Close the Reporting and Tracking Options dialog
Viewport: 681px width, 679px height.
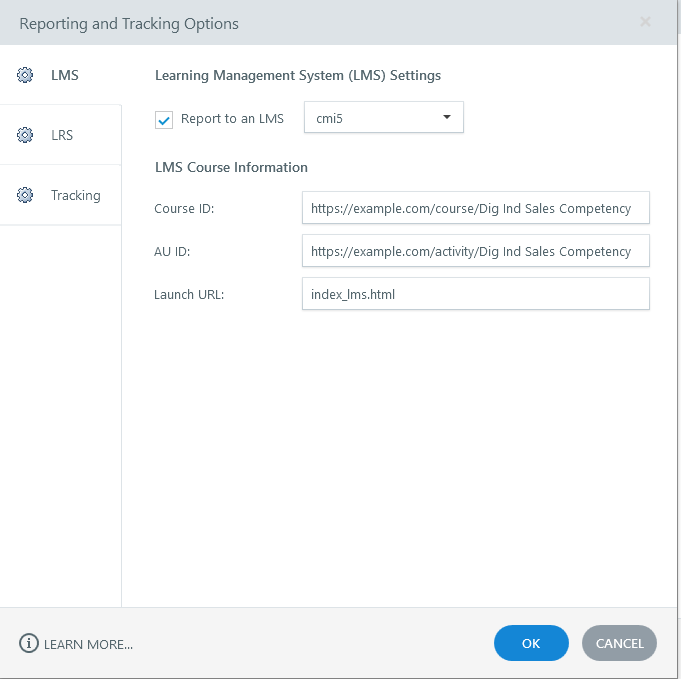tap(646, 22)
